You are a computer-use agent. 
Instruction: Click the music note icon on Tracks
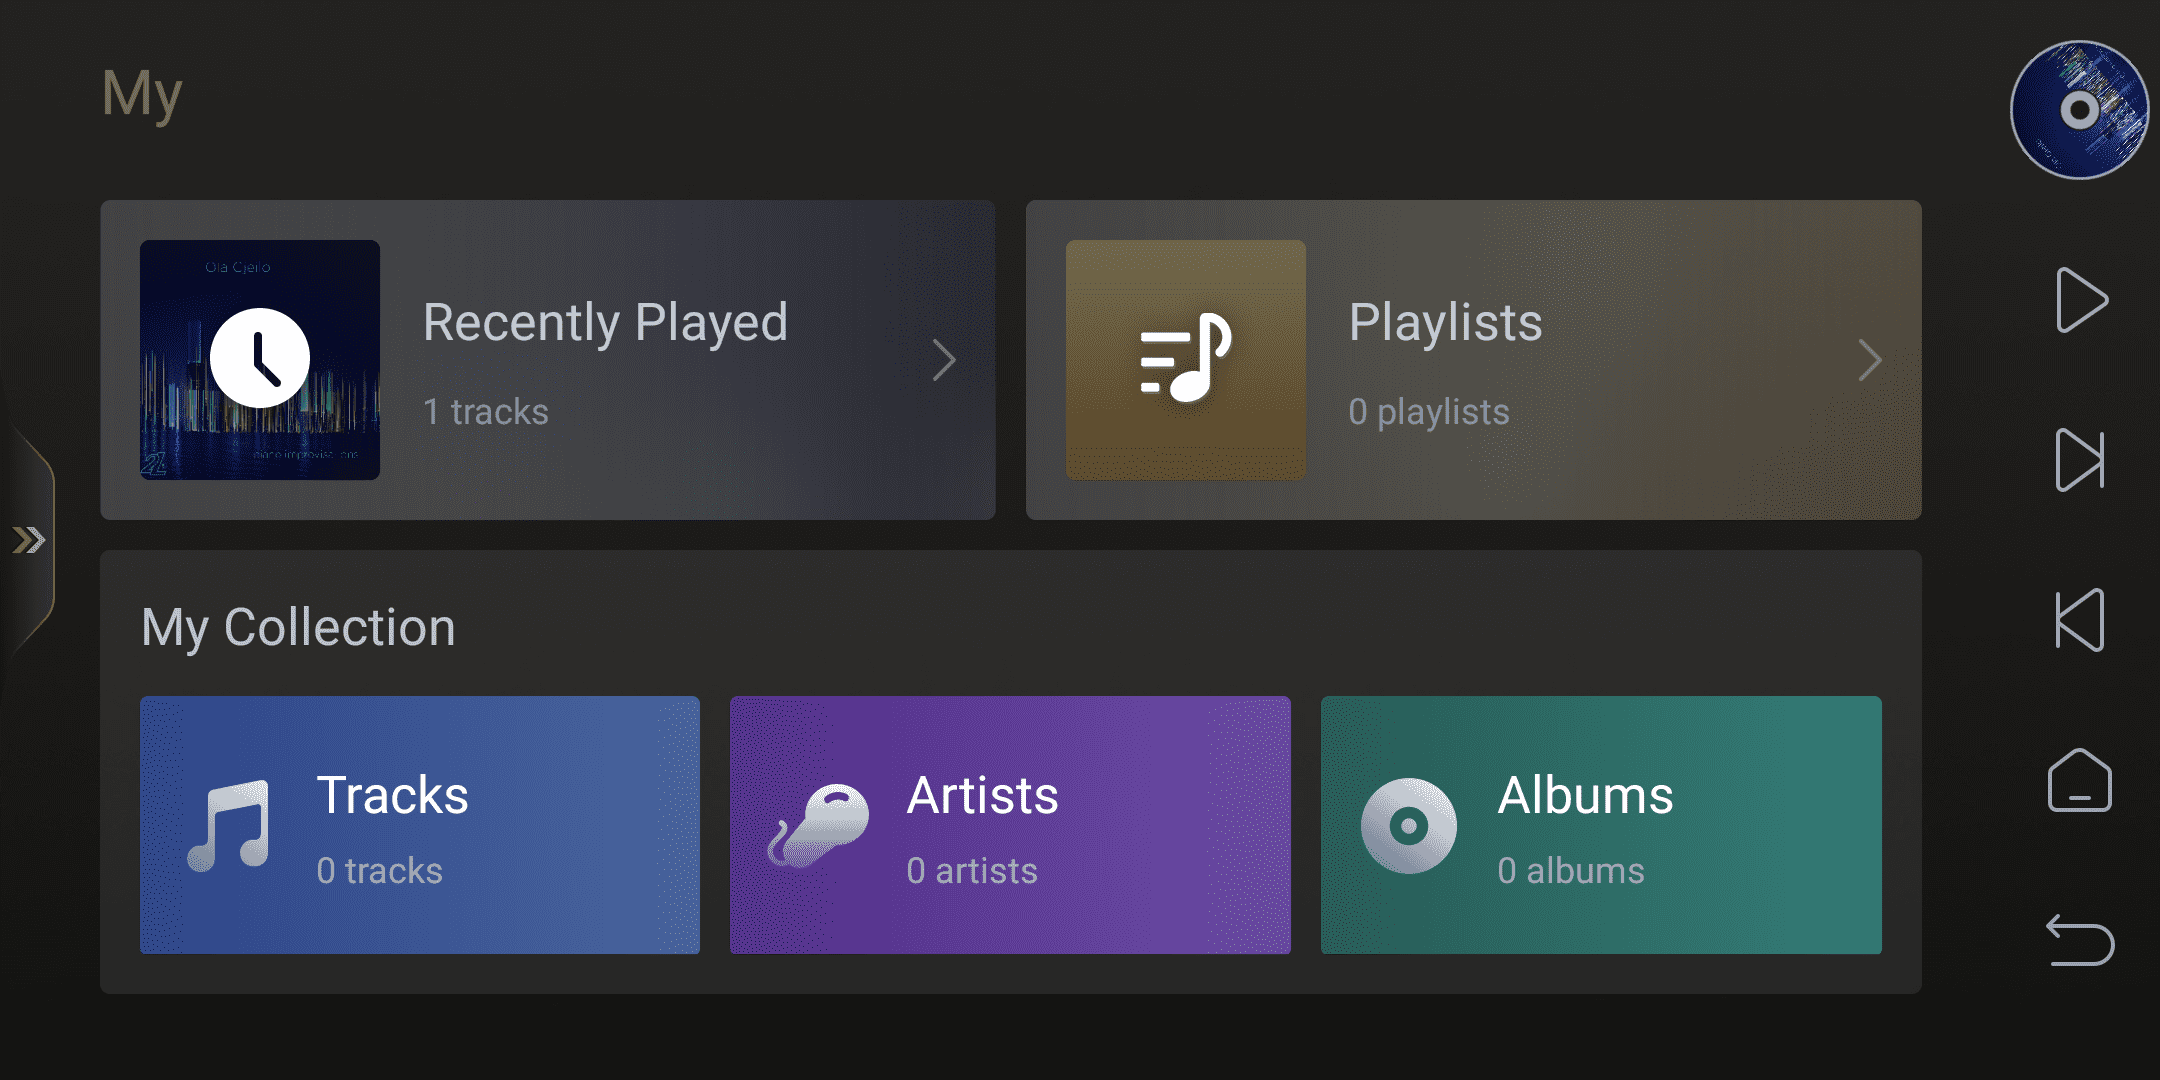(x=229, y=826)
